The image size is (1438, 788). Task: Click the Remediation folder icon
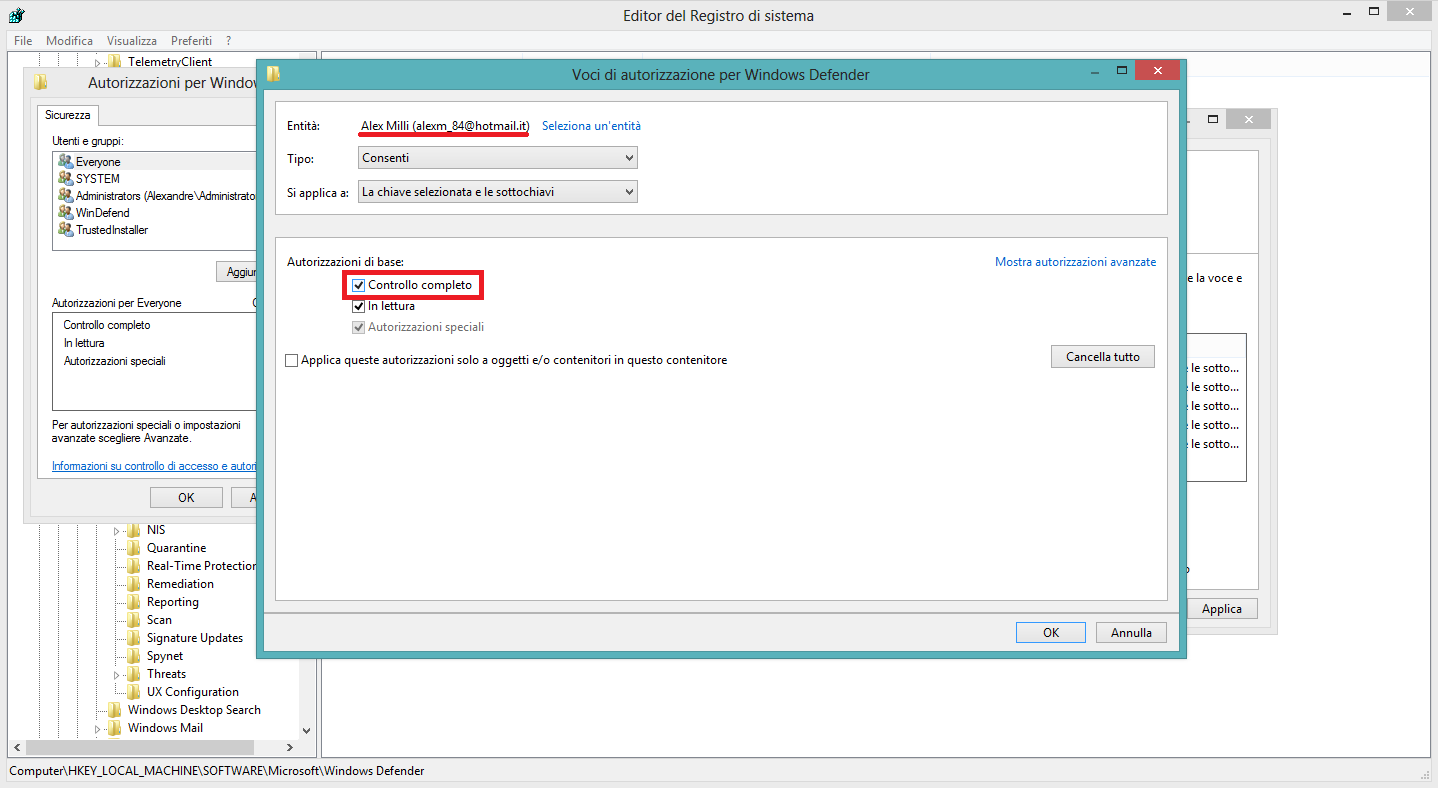pos(134,584)
